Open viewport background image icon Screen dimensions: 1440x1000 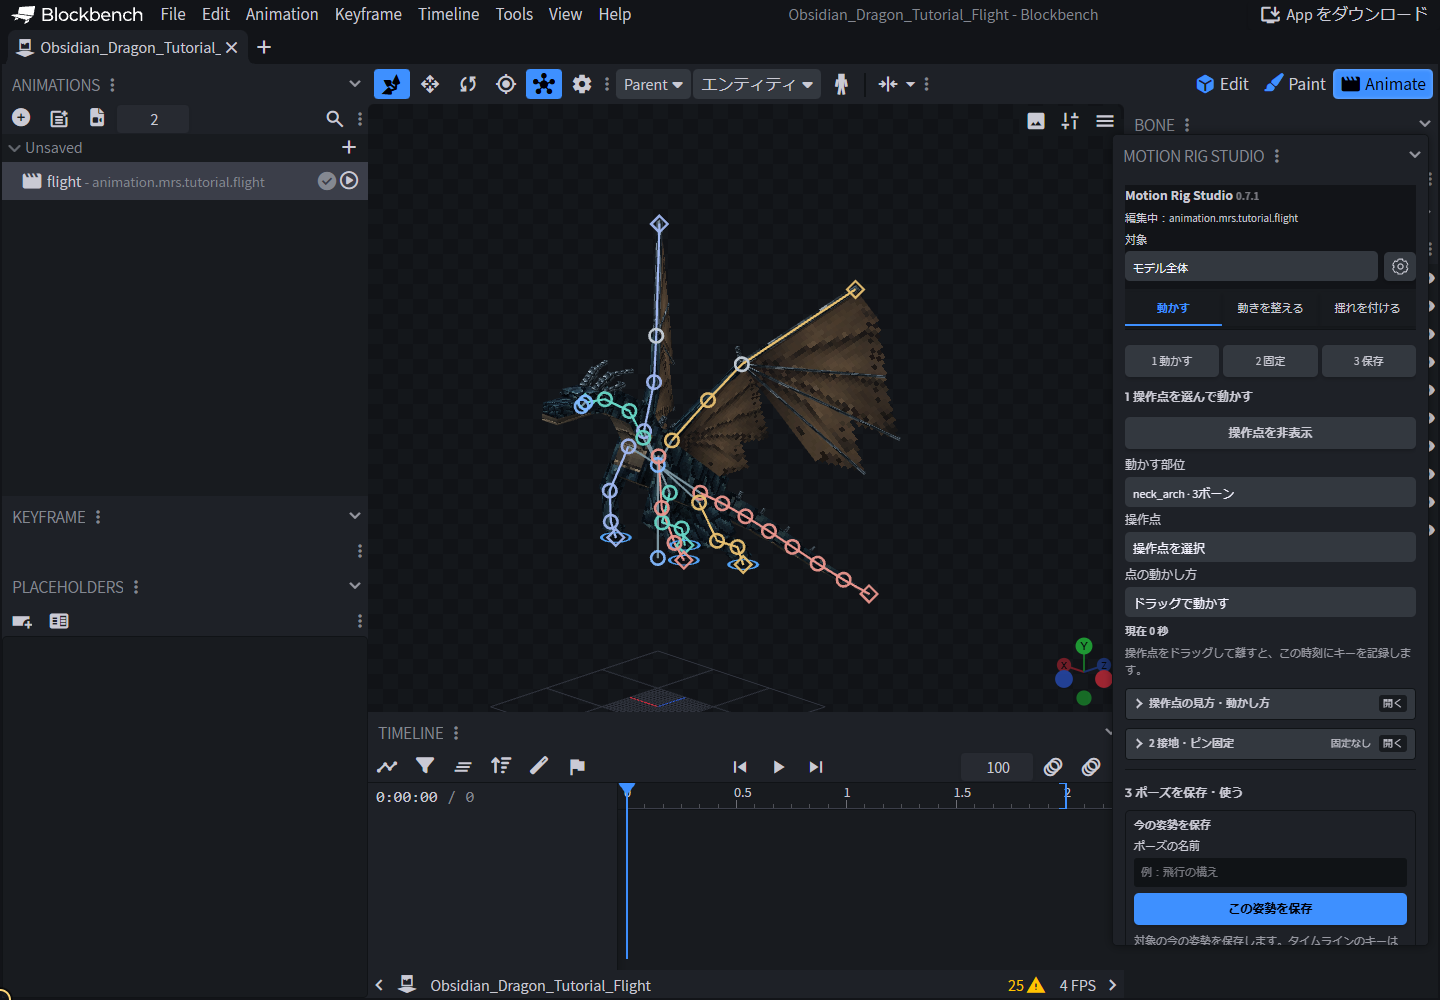[1036, 121]
